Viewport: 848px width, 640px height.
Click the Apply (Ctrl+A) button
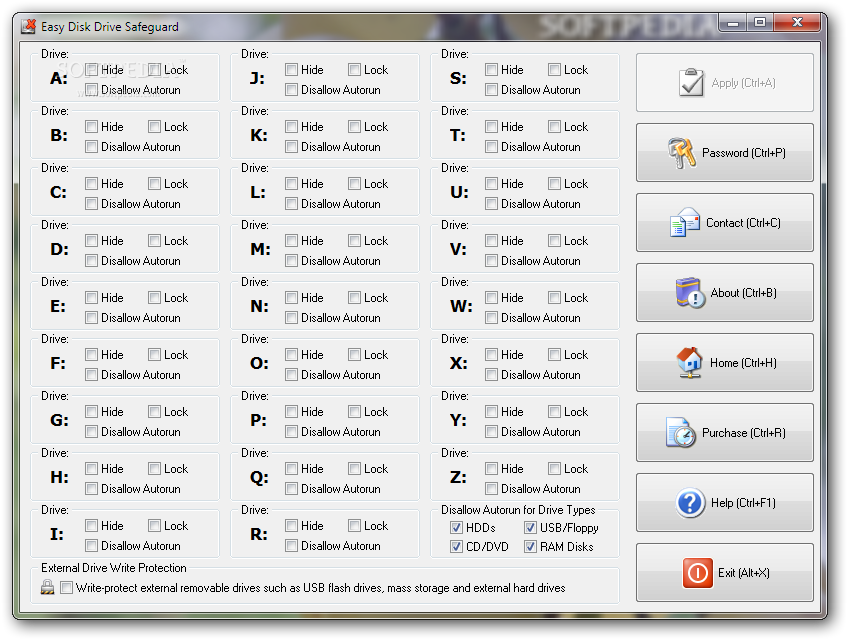725,83
